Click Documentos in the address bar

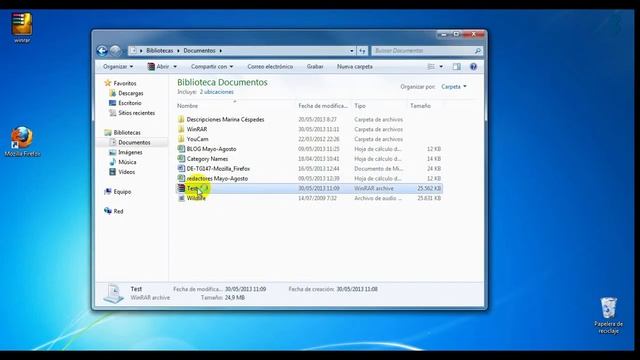pos(199,51)
